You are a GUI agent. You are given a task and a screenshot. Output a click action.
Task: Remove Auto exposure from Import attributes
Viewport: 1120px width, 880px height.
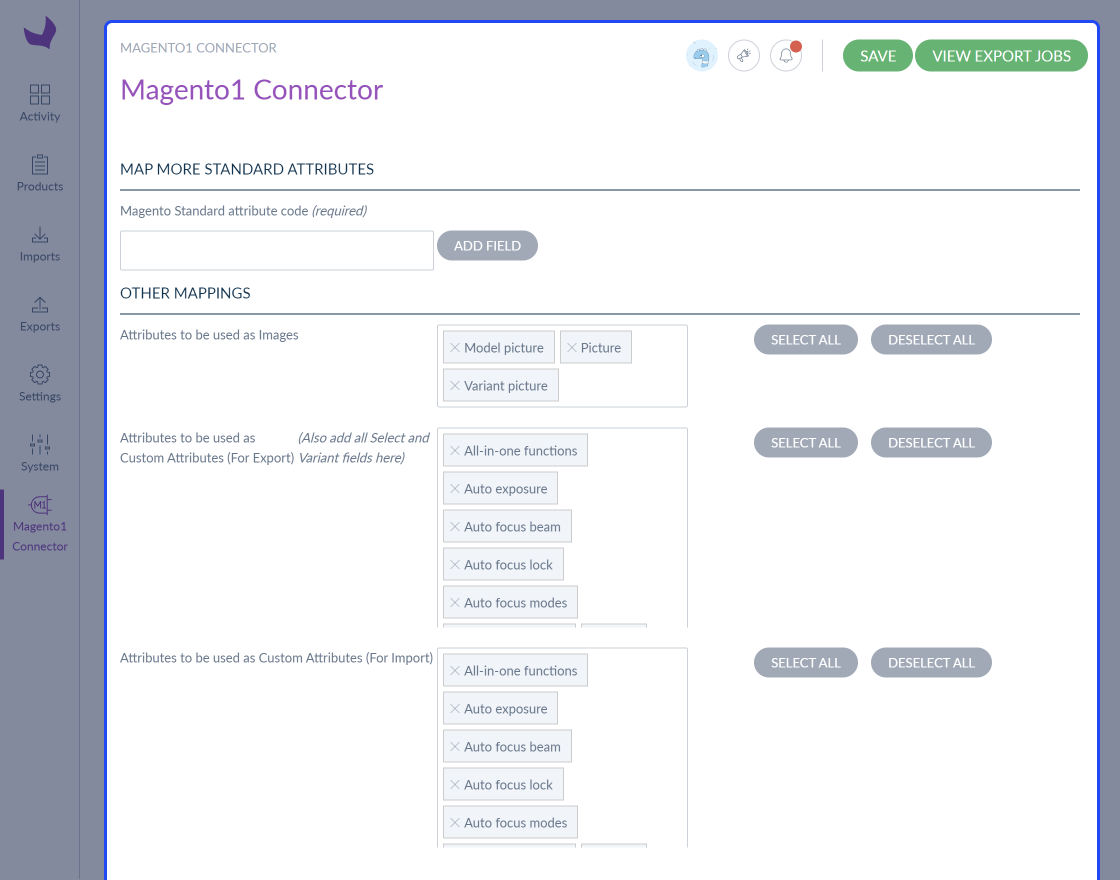click(454, 709)
